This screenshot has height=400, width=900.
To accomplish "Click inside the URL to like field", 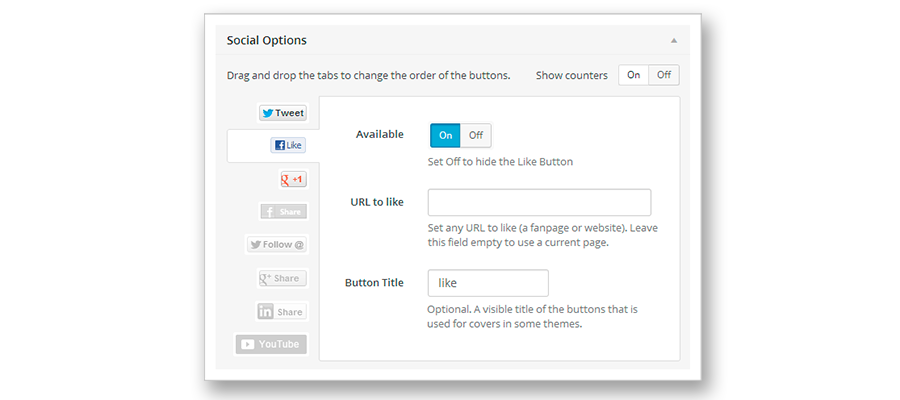I will [x=539, y=202].
